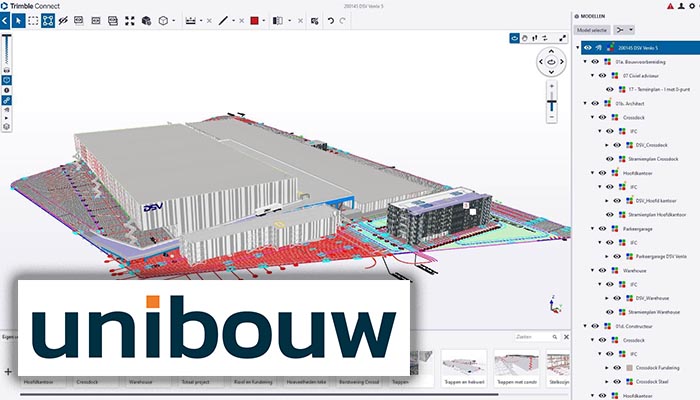Select the 200145 DSV Venlo 5 row

640,47
